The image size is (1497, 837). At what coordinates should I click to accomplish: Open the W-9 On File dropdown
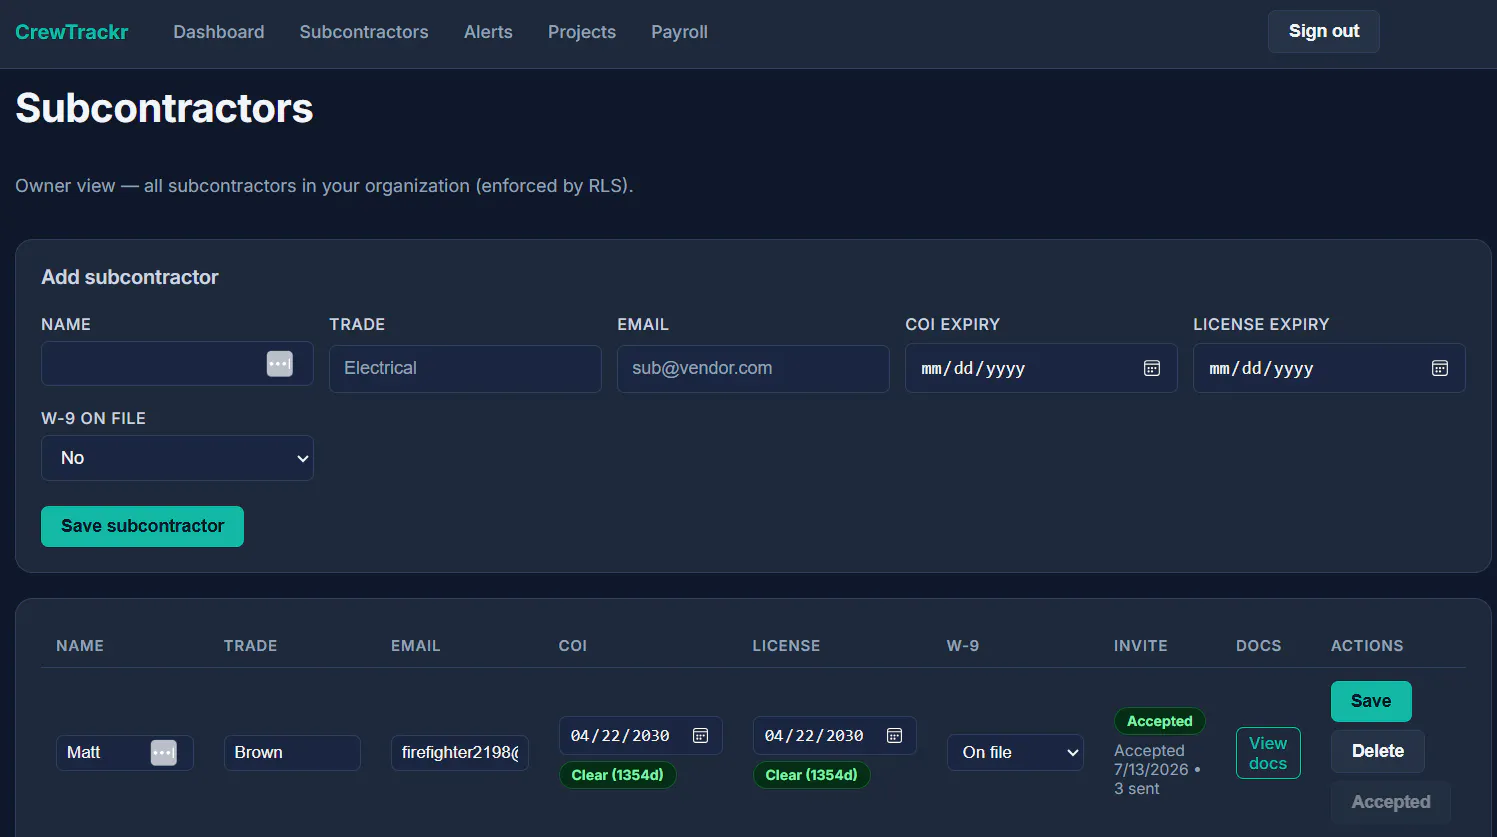(x=177, y=458)
